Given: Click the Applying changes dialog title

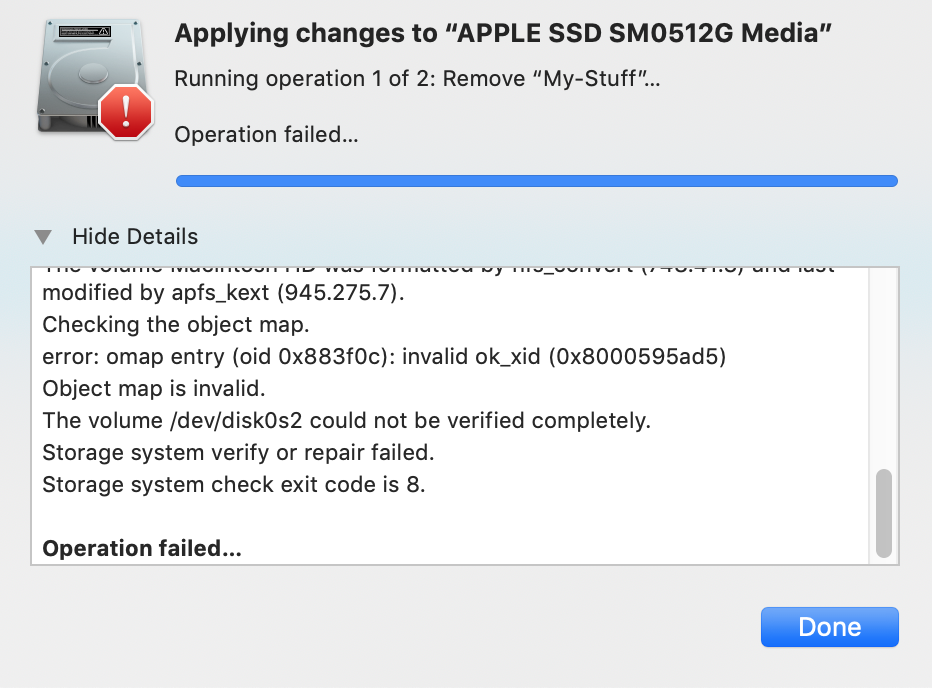Looking at the screenshot, I should click(x=503, y=33).
